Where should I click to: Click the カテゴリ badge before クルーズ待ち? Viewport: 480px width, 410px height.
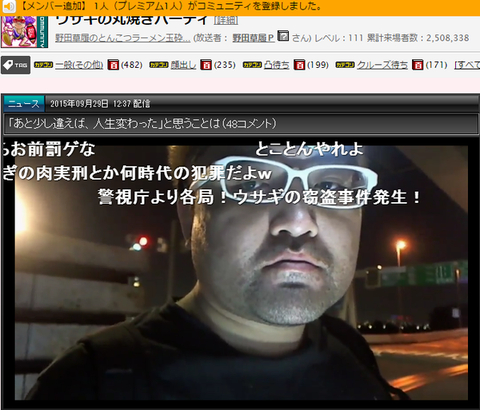coord(345,65)
